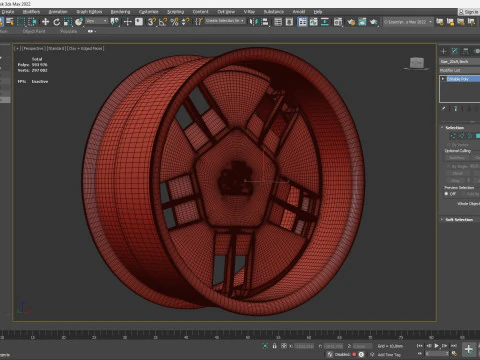The height and width of the screenshot is (360, 480).
Task: Open the Hierarchy command panel tab
Action: [x=466, y=51]
